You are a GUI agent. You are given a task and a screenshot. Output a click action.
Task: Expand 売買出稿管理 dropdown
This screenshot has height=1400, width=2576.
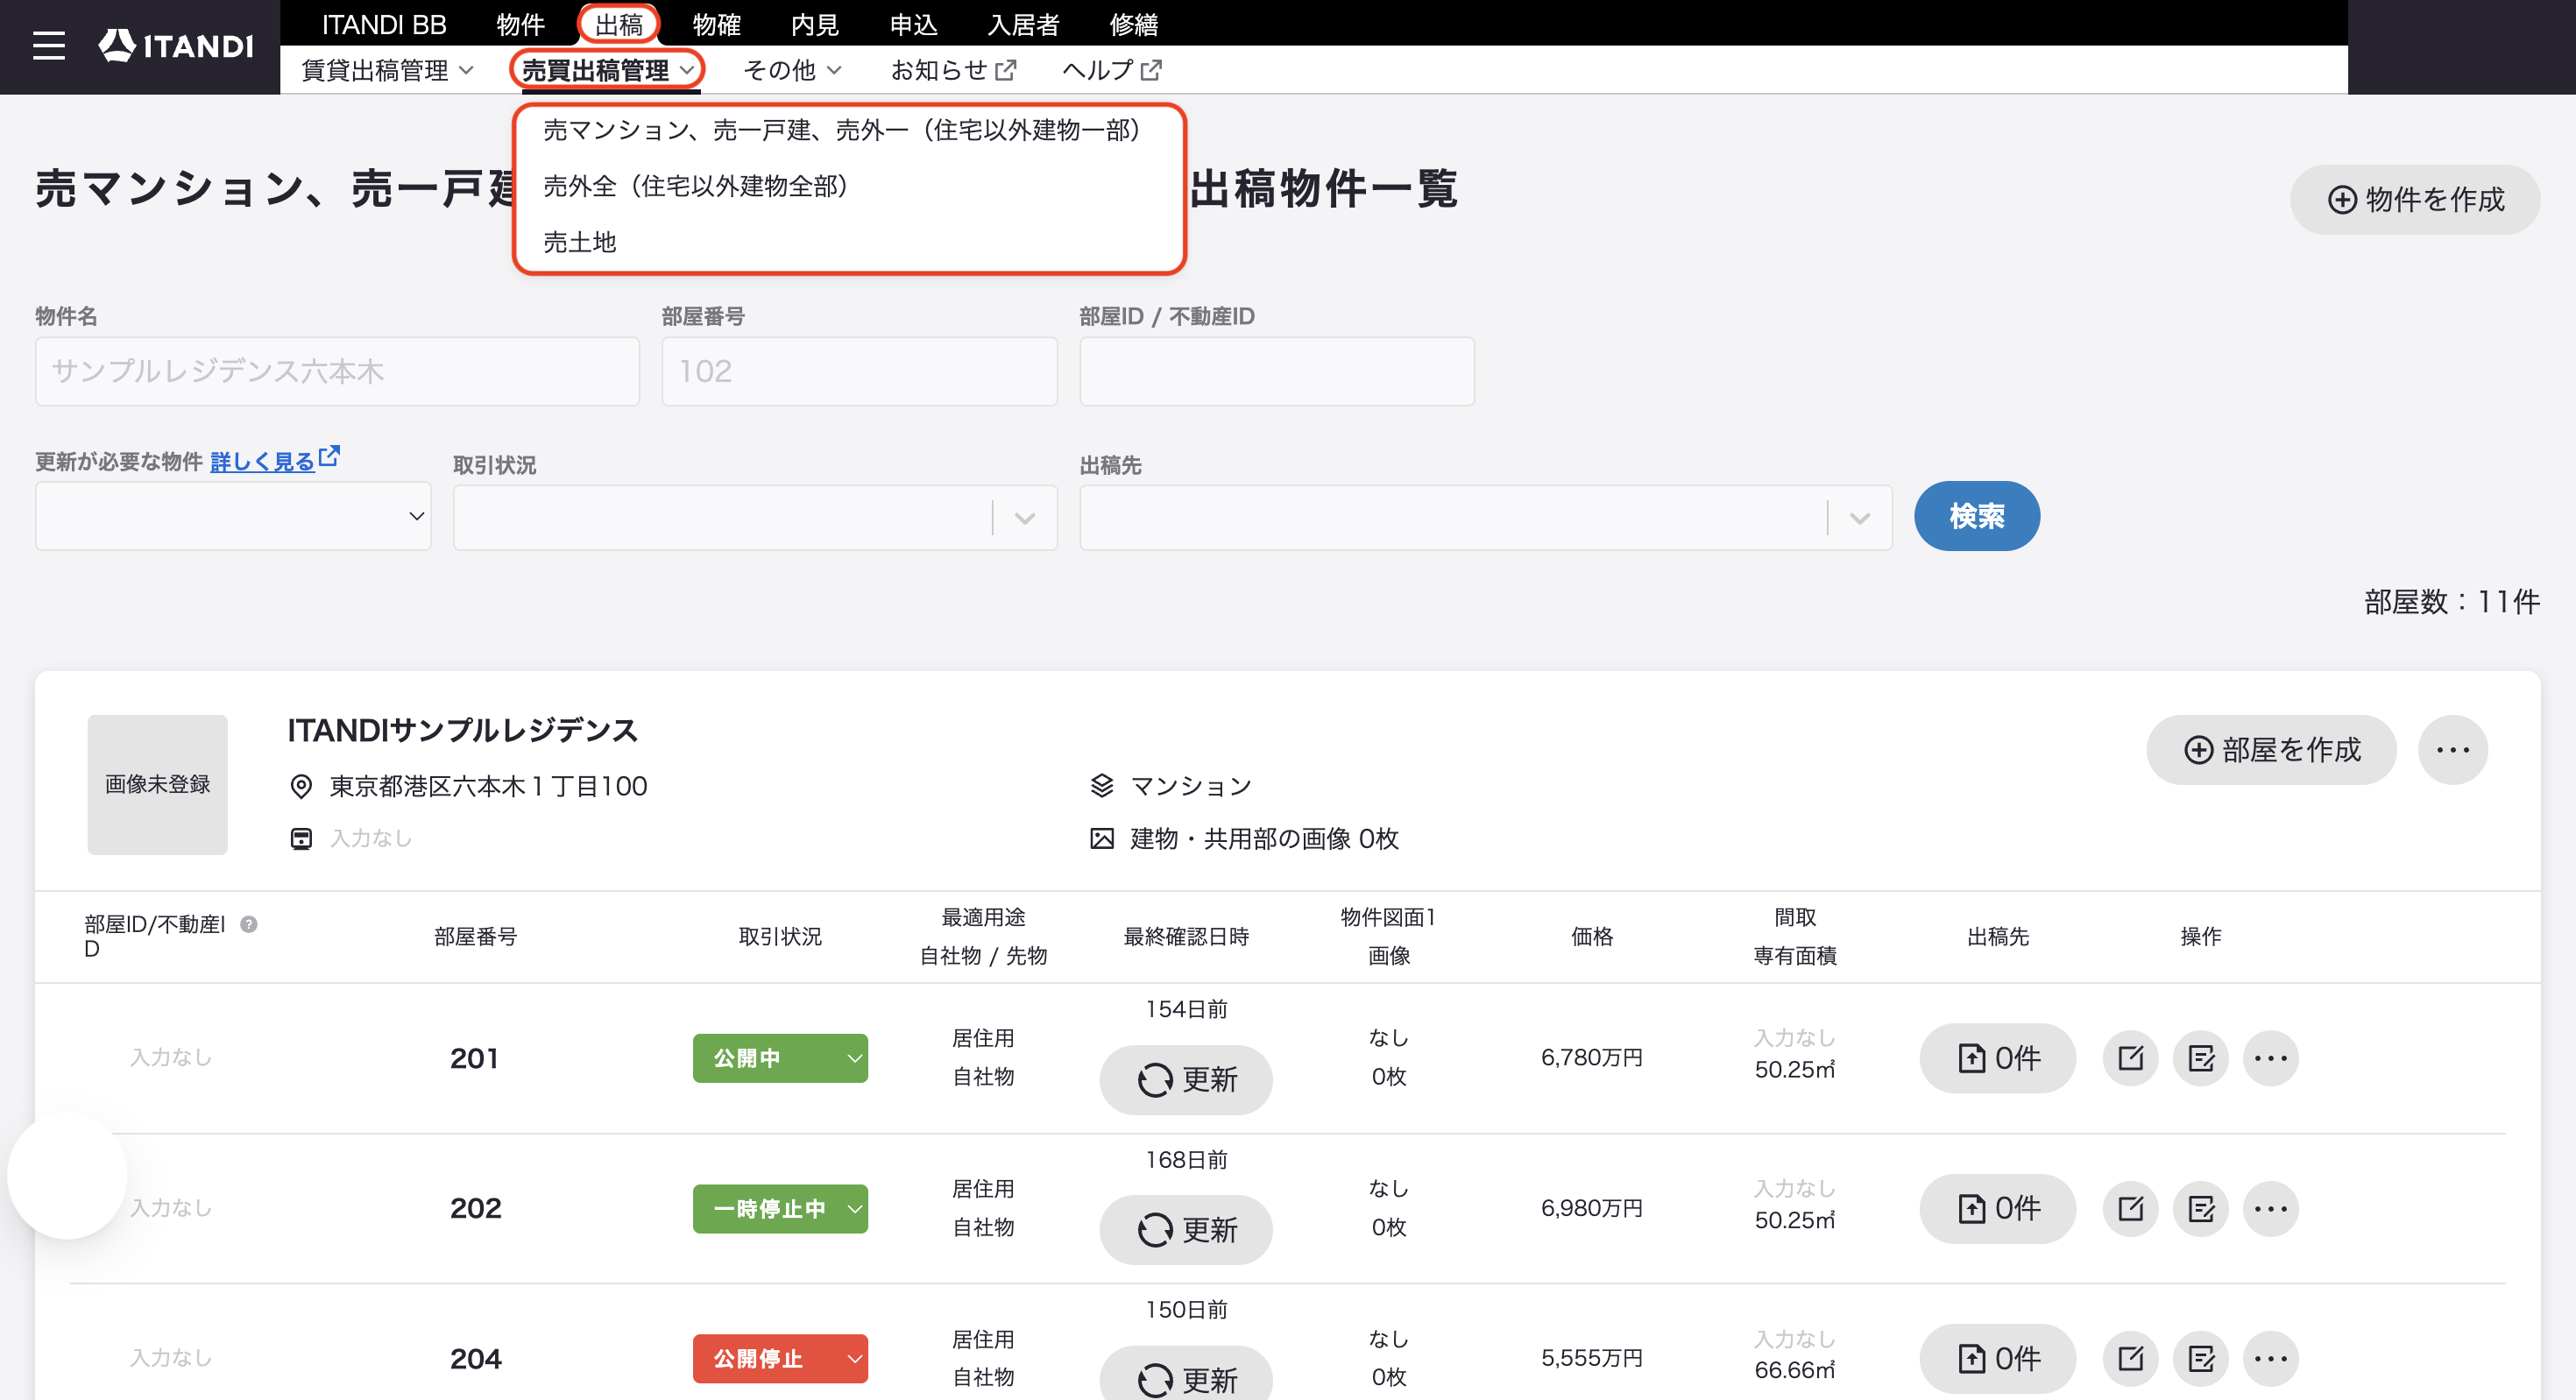click(607, 70)
